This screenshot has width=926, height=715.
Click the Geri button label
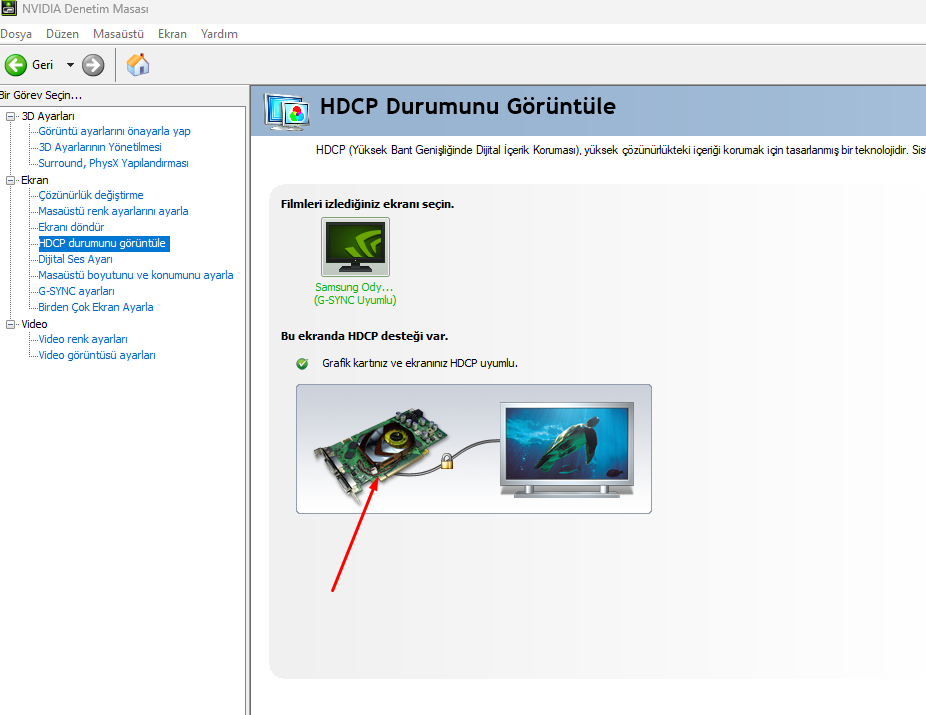[43, 65]
